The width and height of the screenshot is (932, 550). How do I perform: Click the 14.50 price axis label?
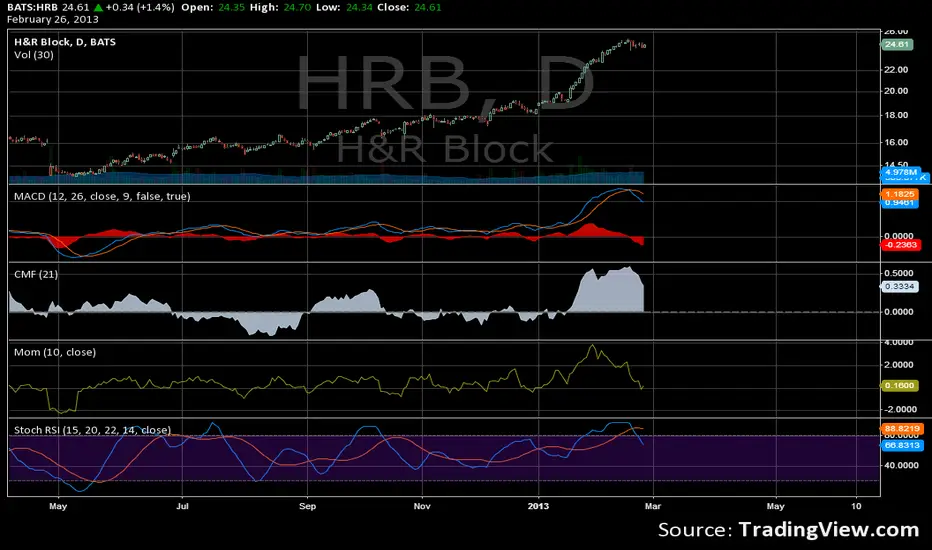click(896, 165)
